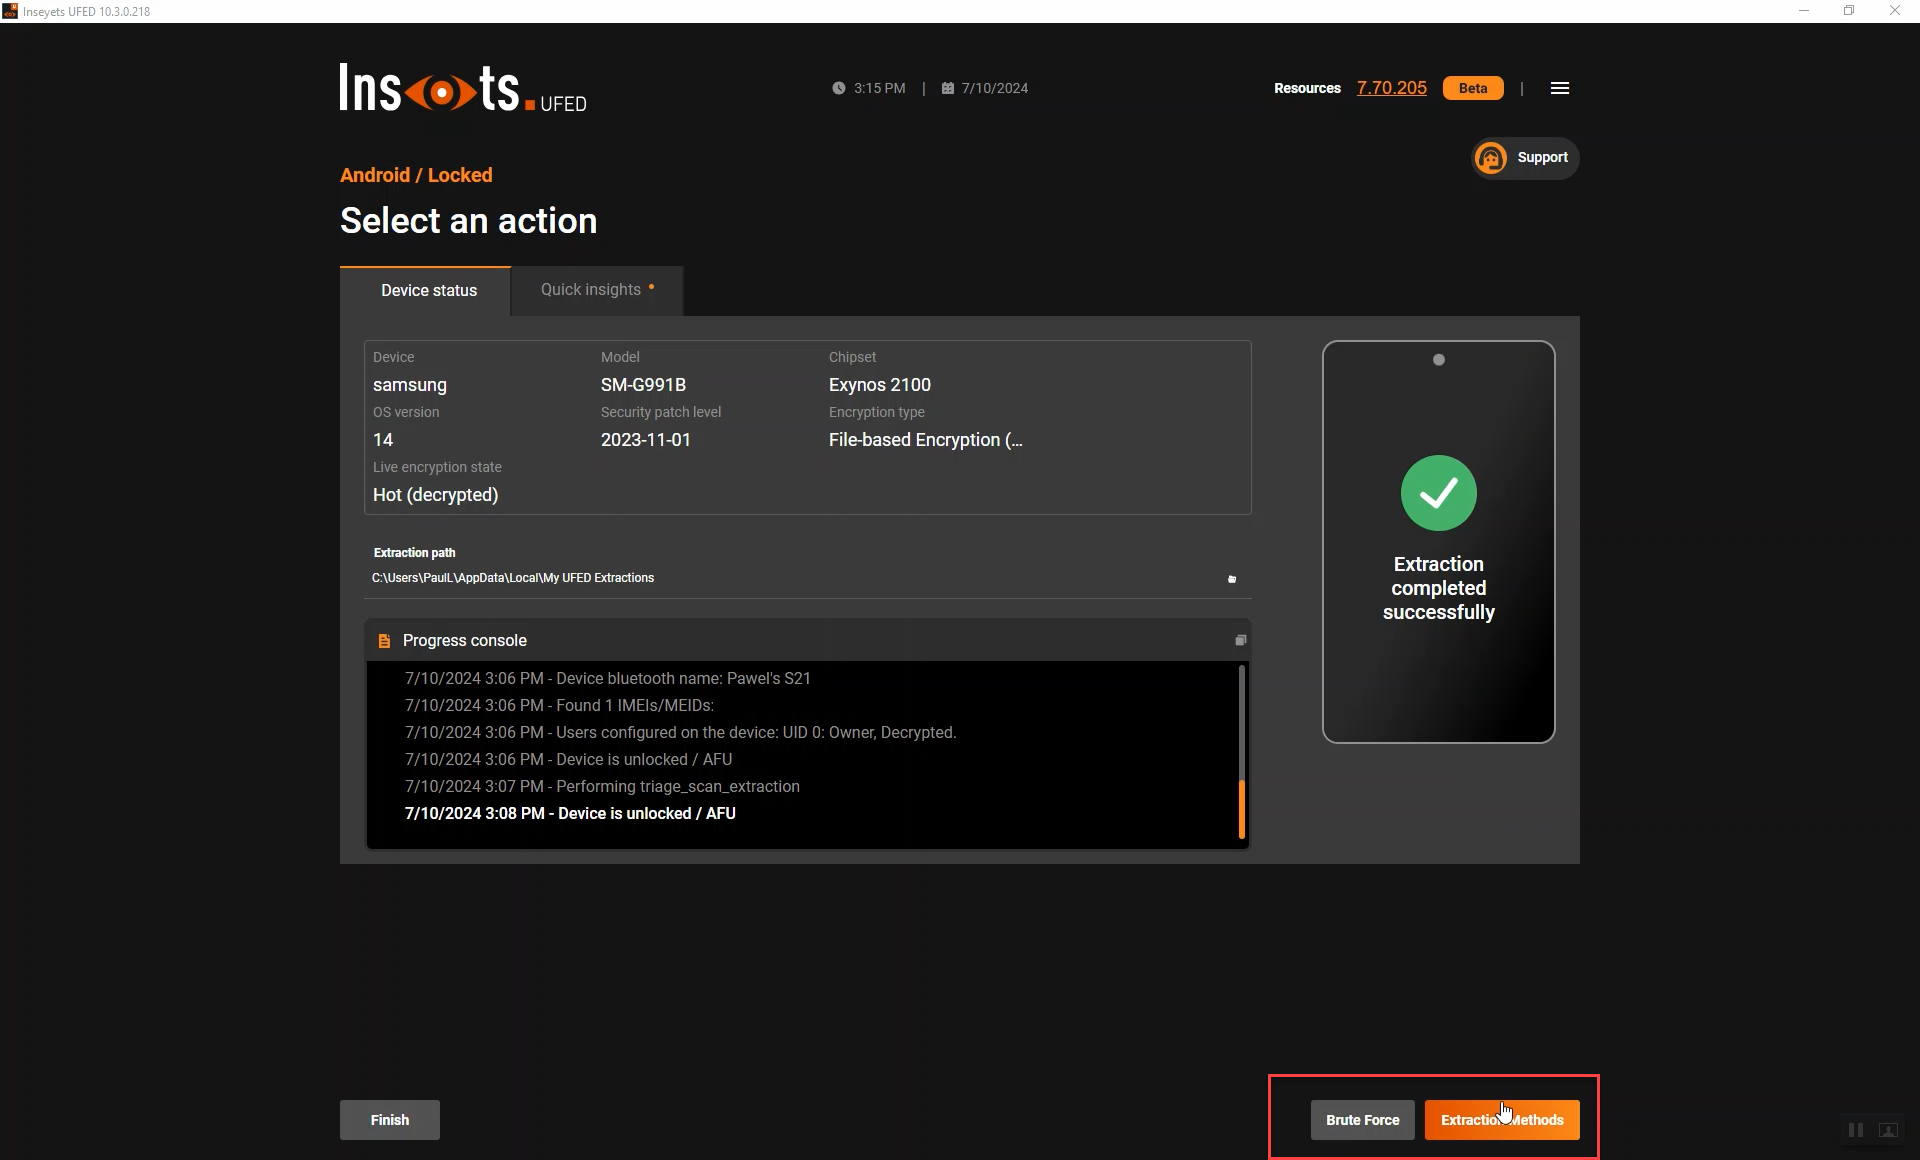The width and height of the screenshot is (1920, 1160).
Task: Click the Extraction Methods button
Action: click(x=1501, y=1120)
